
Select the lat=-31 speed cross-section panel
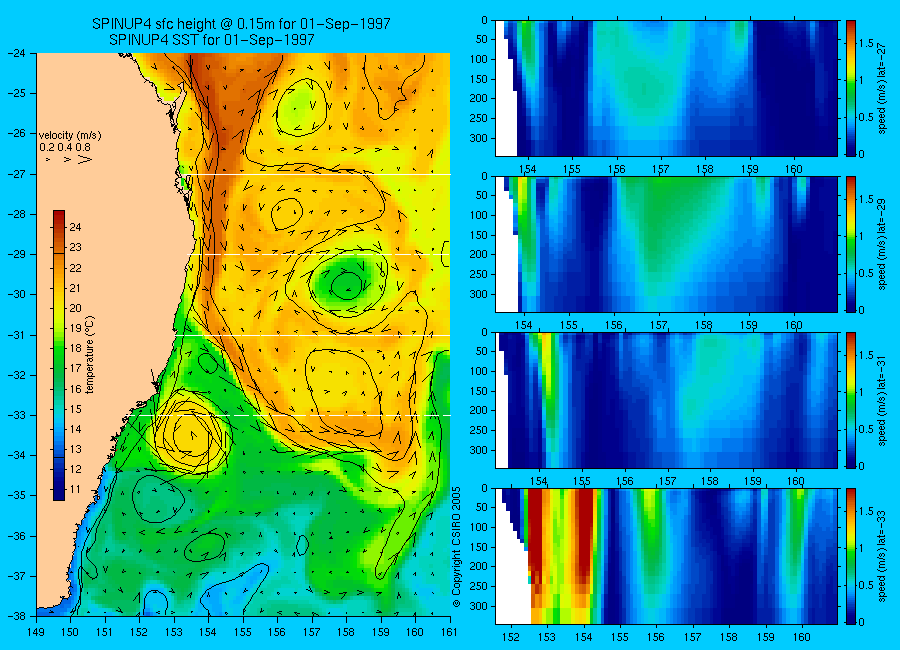click(x=666, y=400)
